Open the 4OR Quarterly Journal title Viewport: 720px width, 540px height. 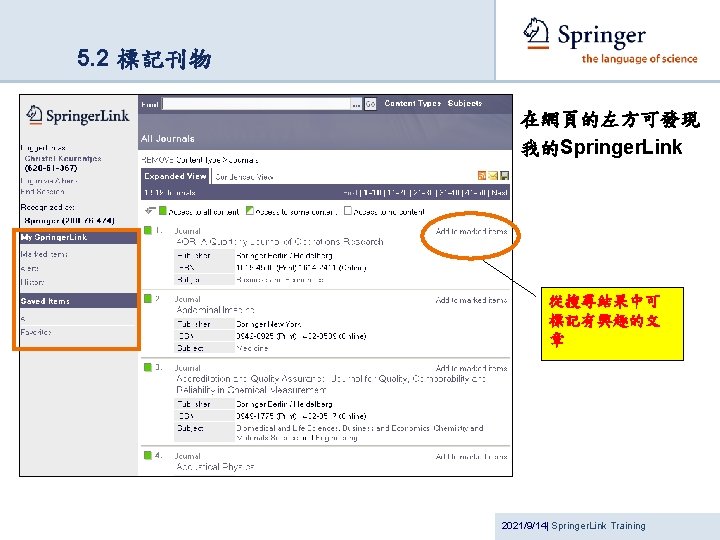pos(280,242)
